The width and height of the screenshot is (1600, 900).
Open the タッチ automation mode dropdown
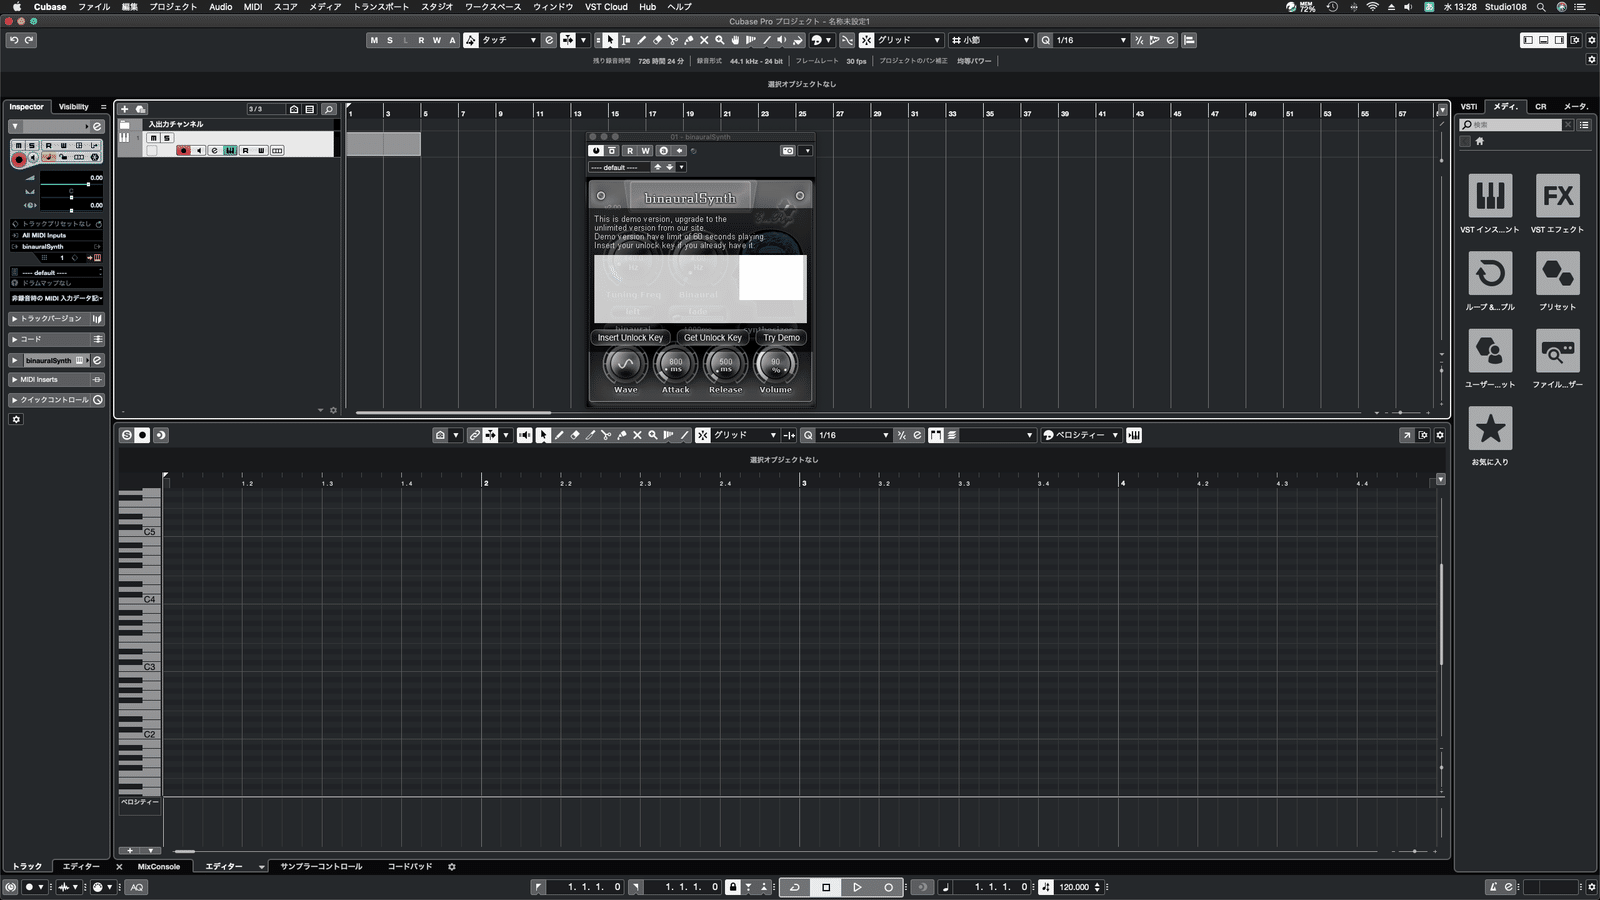(x=510, y=40)
